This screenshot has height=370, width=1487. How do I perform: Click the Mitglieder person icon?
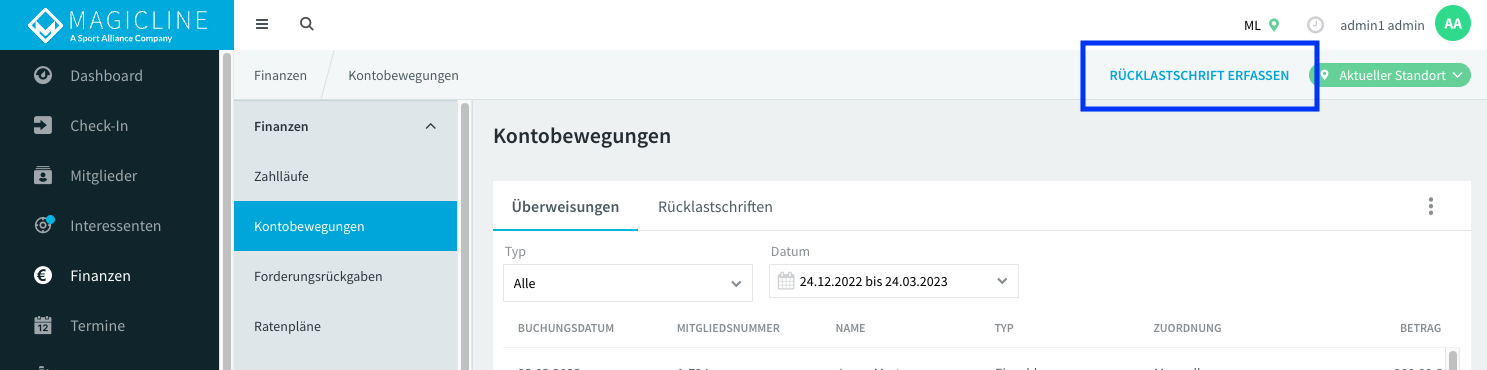43,175
